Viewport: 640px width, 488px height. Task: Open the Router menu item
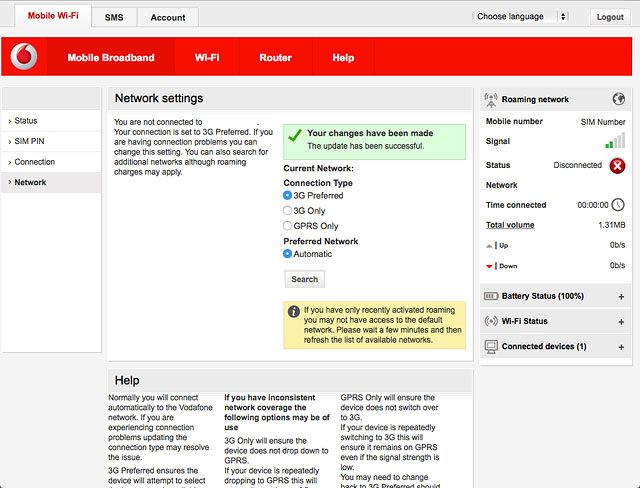(x=275, y=58)
